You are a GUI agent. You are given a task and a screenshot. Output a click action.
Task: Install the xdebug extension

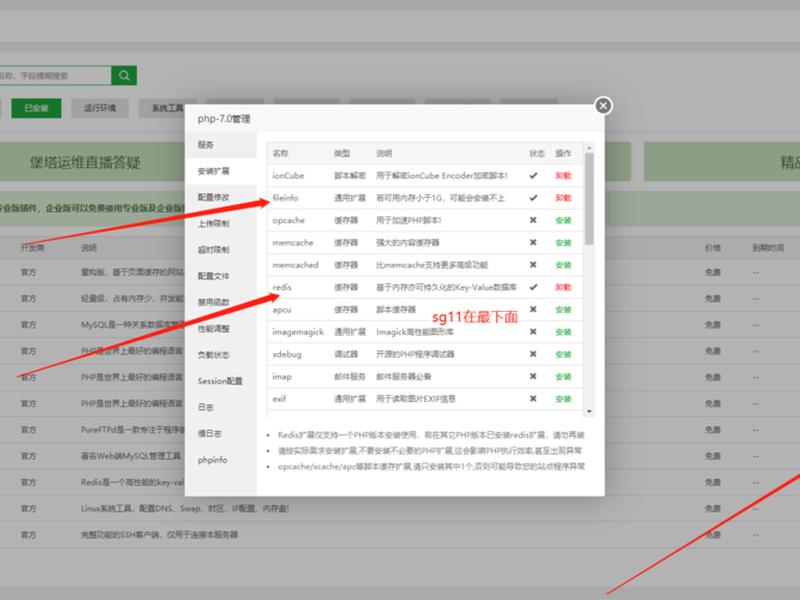point(563,354)
